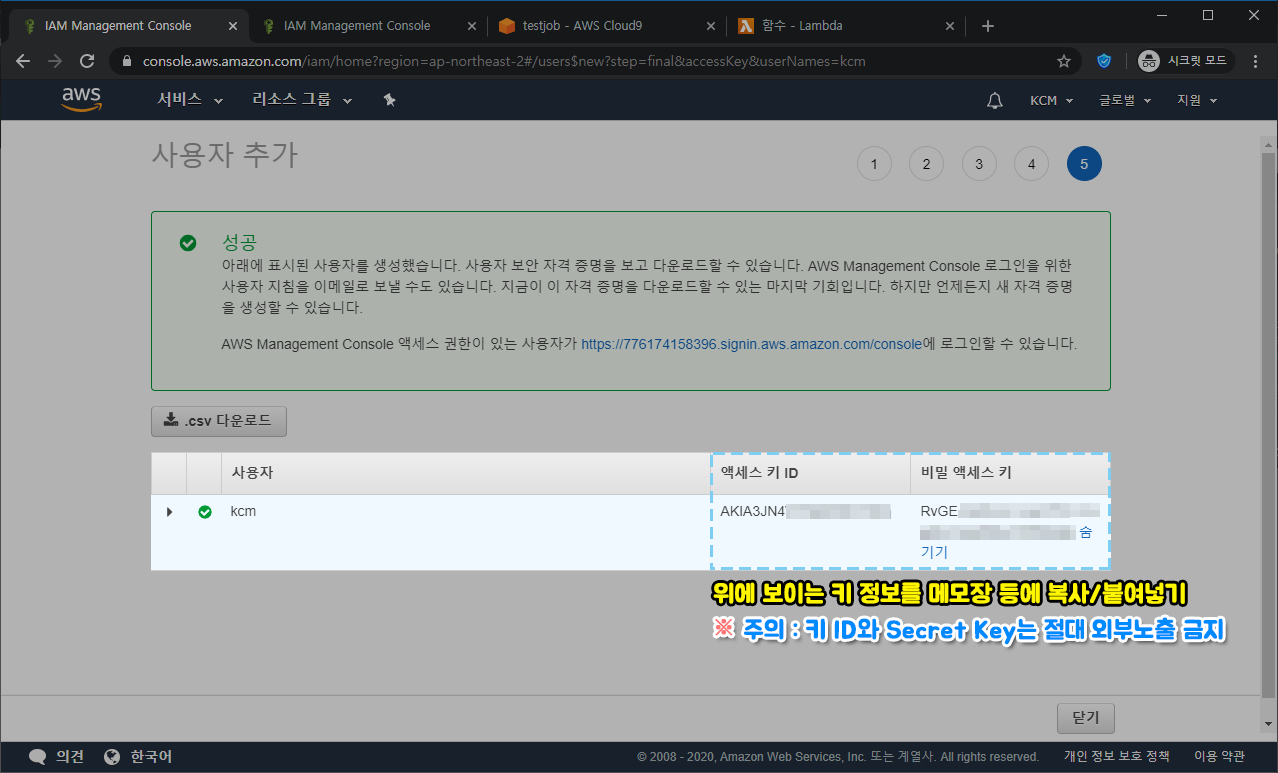This screenshot has height=773, width=1278.
Task: Click the feedback speech bubble icon
Action: pos(38,757)
